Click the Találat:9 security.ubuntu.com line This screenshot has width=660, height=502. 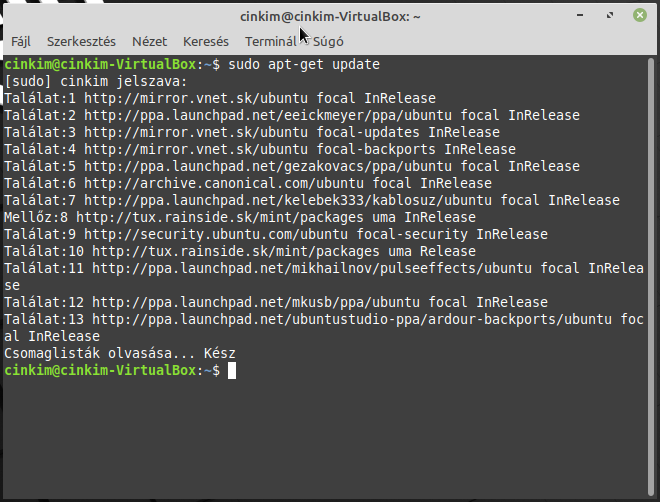coord(276,234)
